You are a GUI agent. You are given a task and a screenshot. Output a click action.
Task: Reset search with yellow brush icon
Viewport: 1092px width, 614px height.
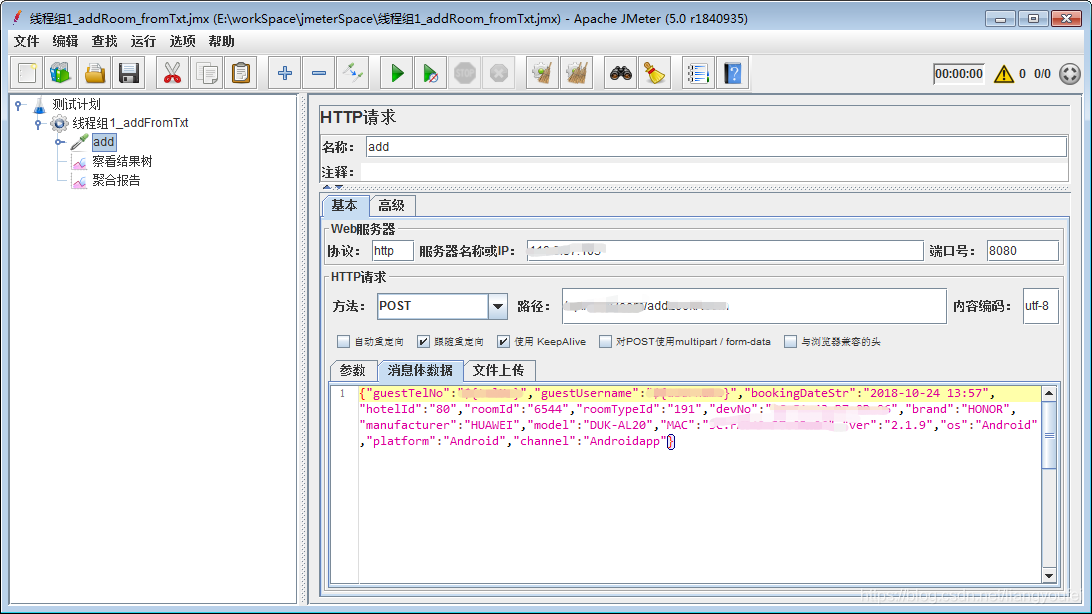[x=655, y=73]
